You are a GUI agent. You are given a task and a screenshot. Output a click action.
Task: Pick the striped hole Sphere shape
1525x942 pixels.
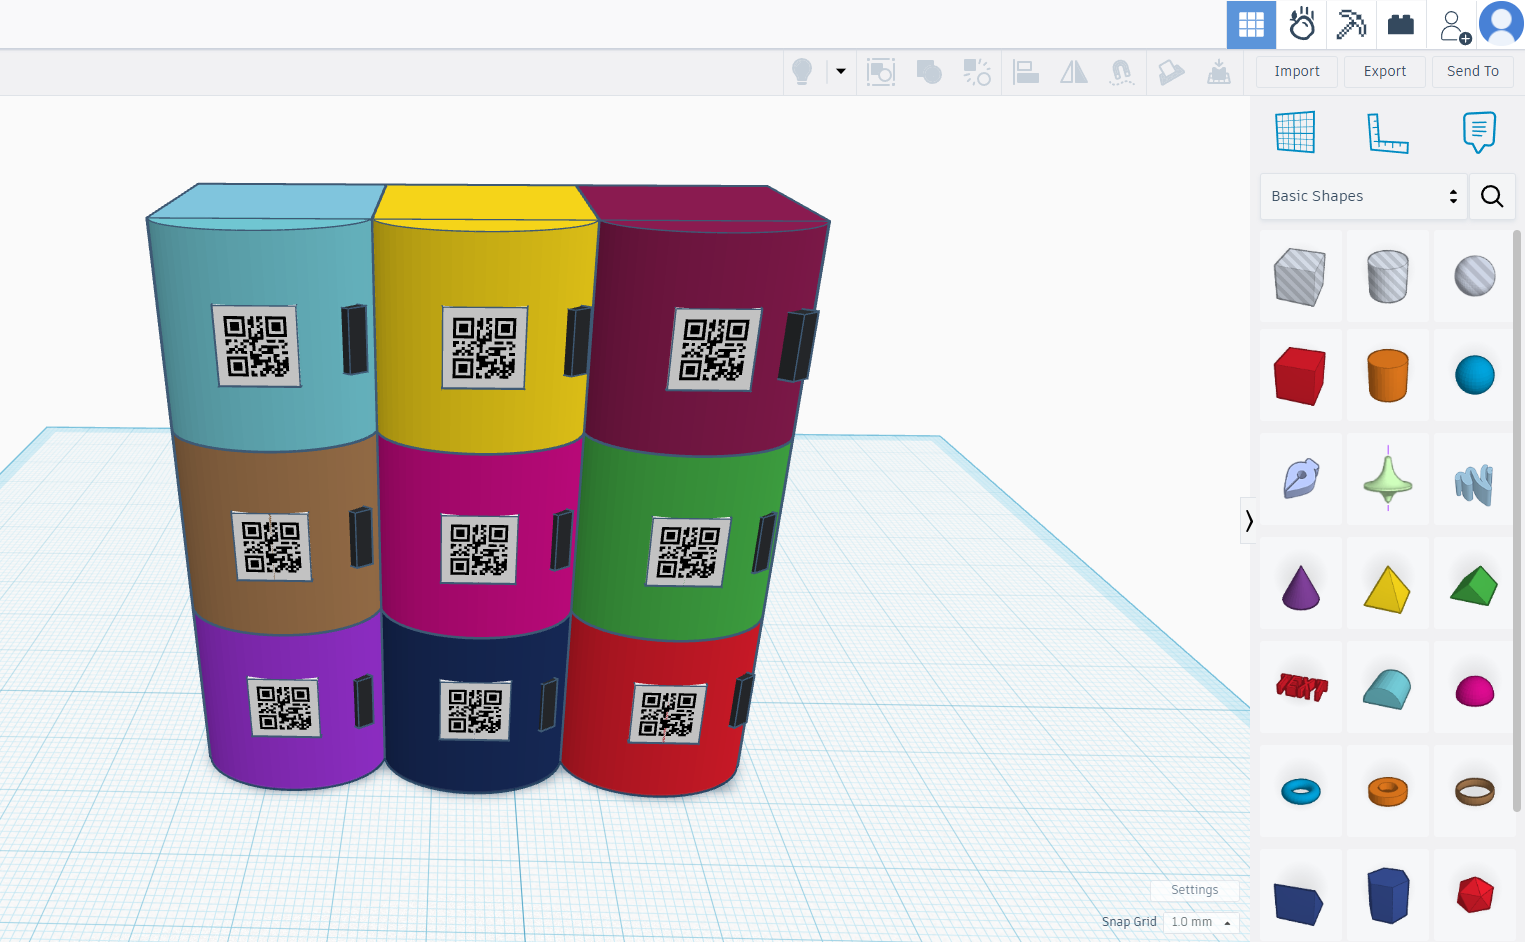coord(1474,276)
